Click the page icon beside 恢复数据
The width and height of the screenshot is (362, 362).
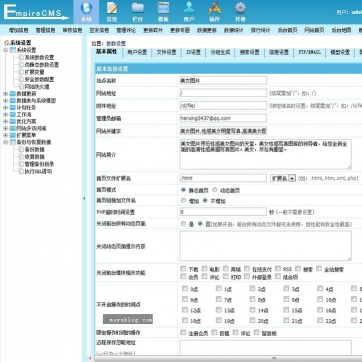point(21,157)
